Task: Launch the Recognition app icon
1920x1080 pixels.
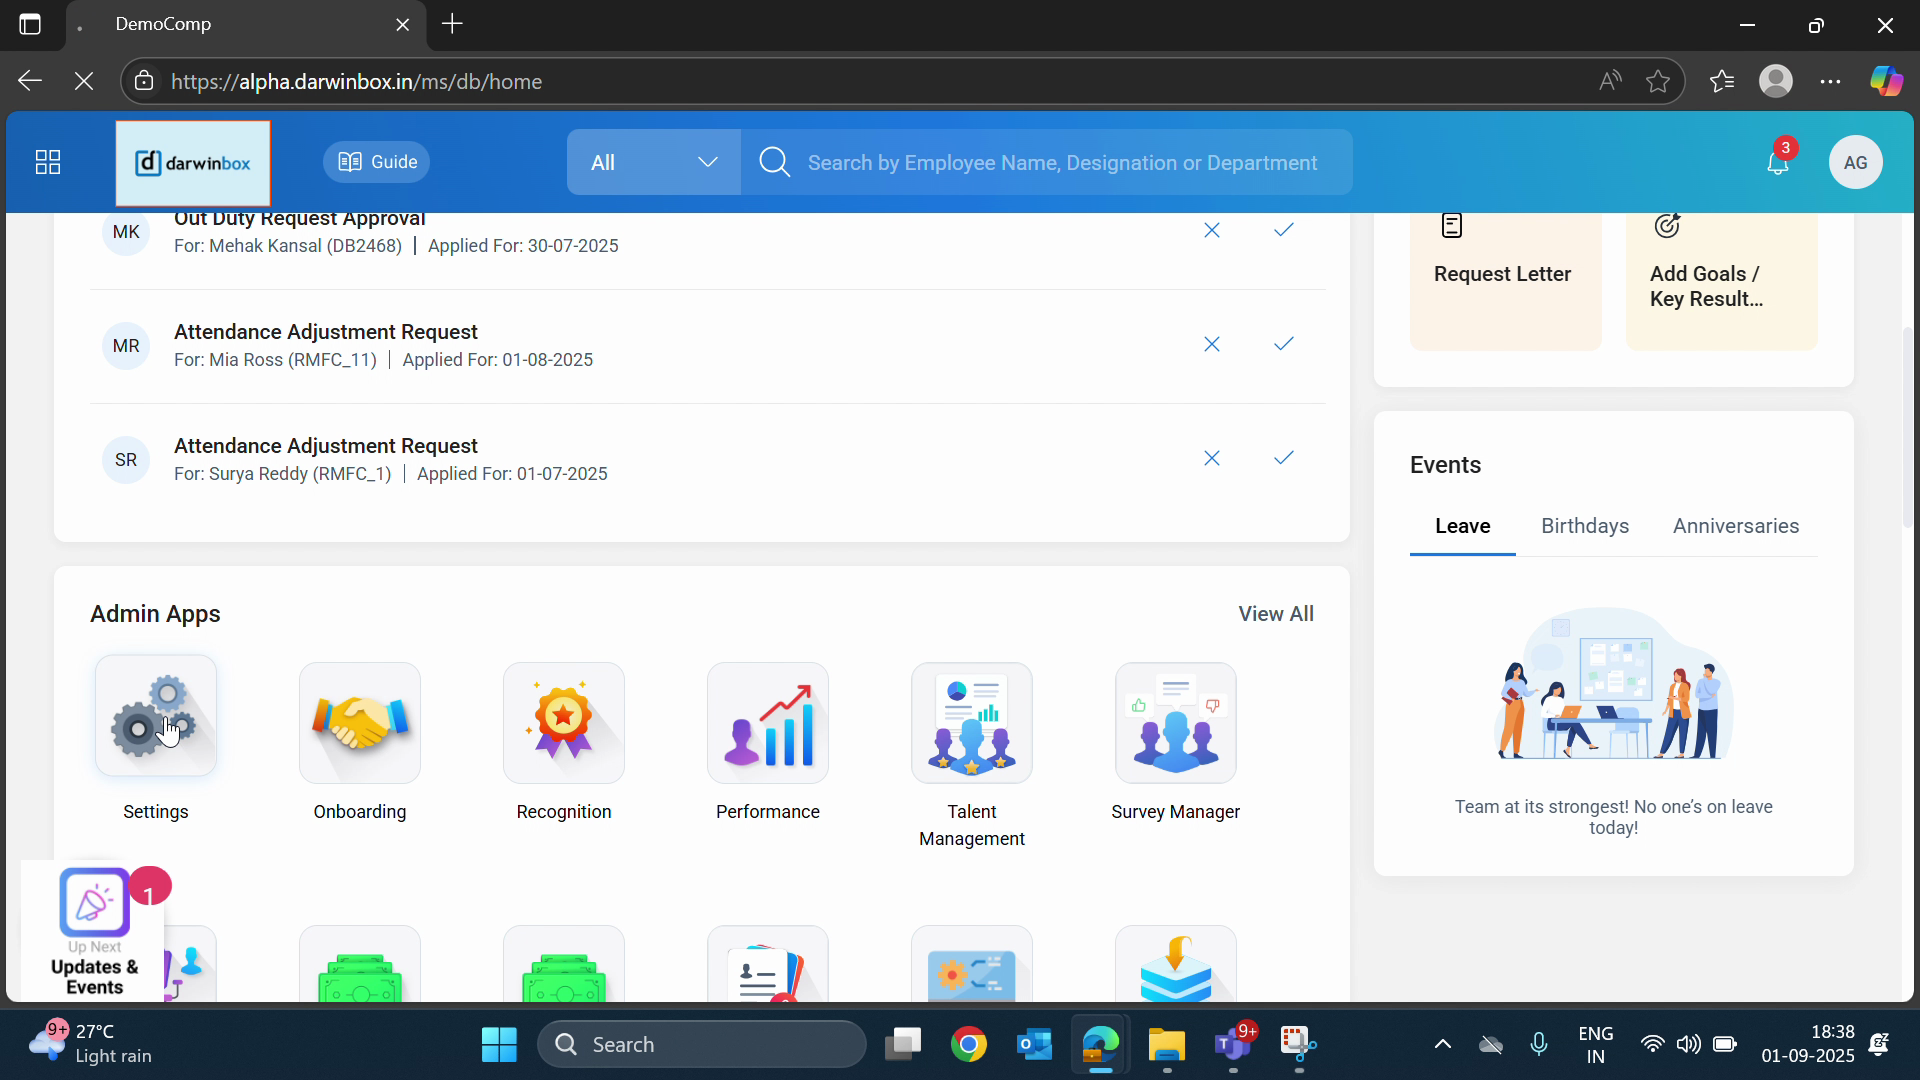Action: click(564, 723)
